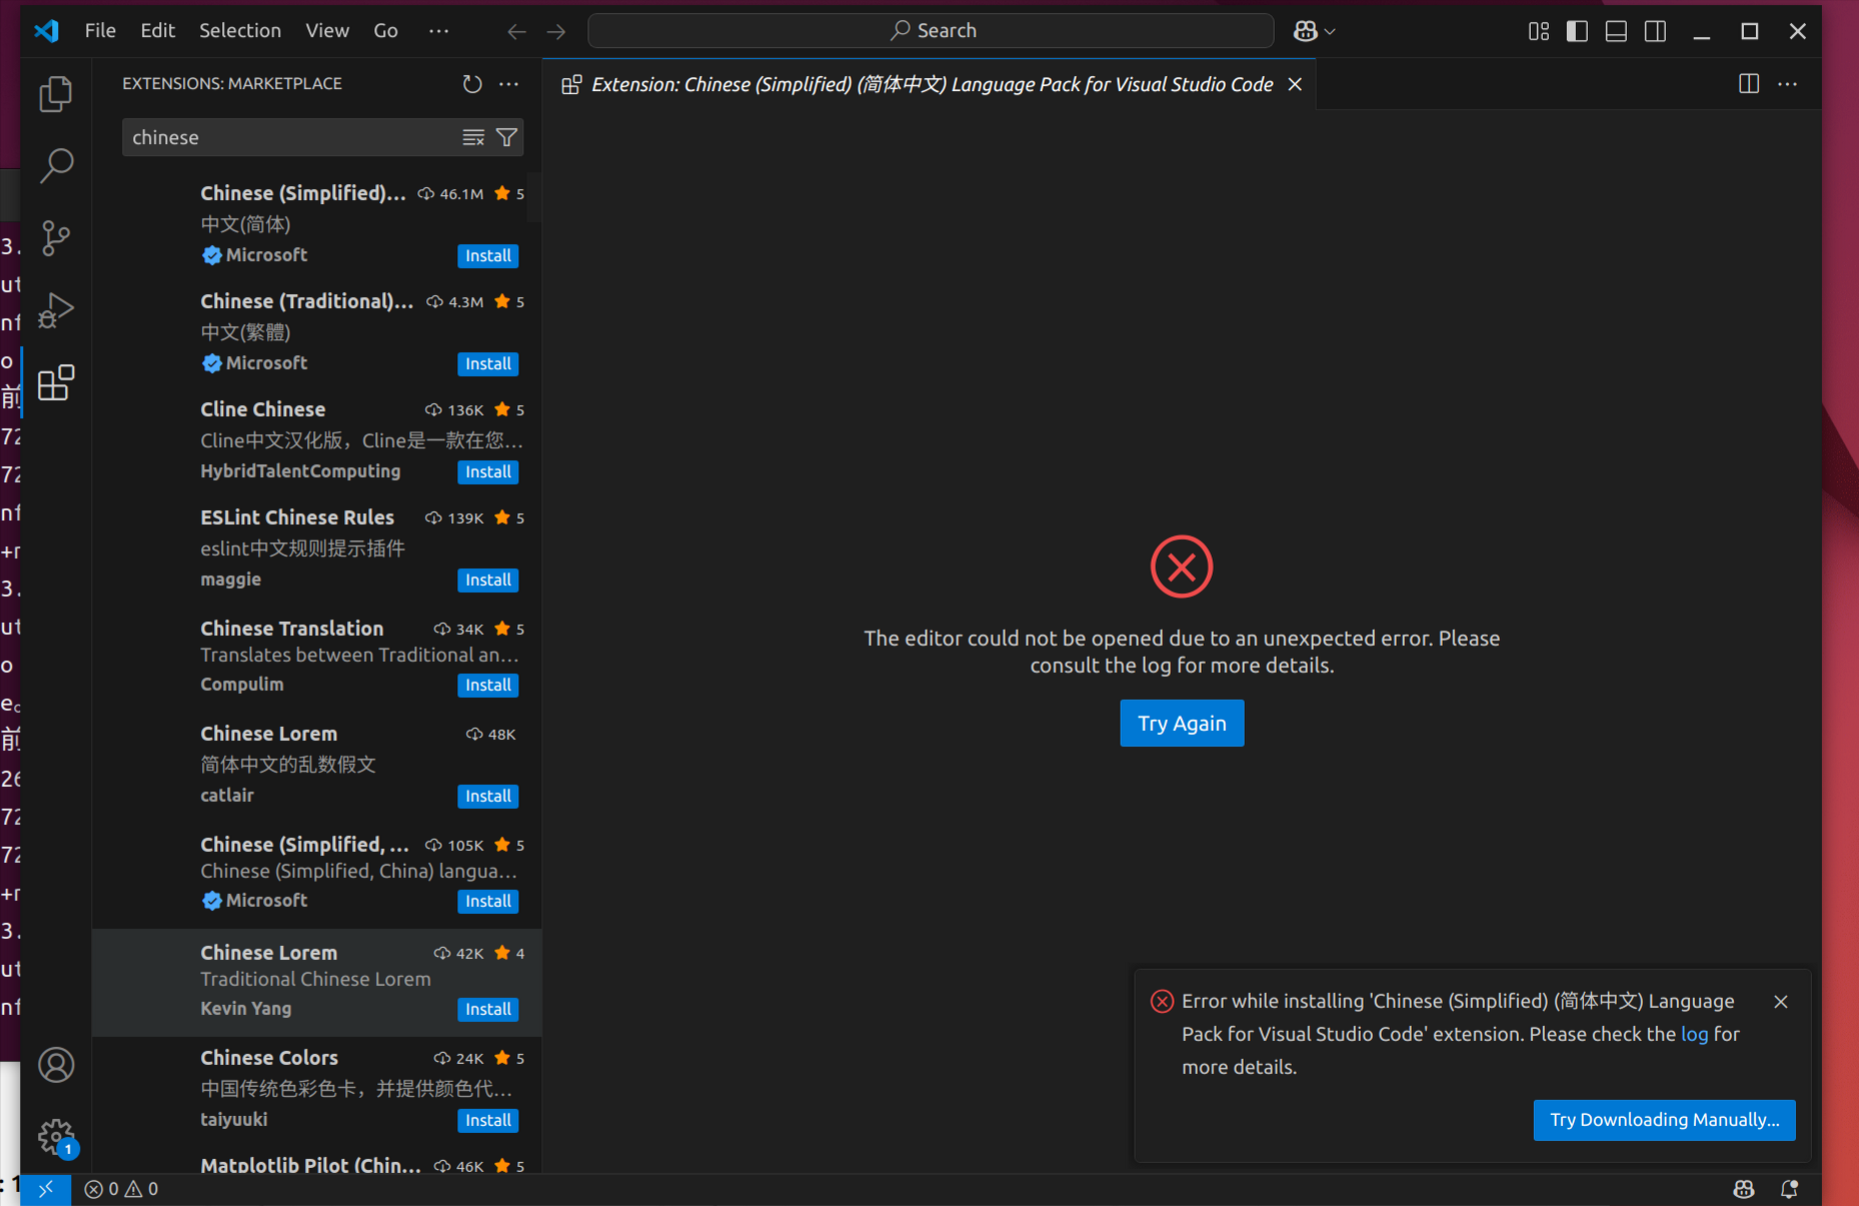This screenshot has height=1206, width=1859.
Task: Click the taiyuuki publisher name
Action: pos(234,1119)
